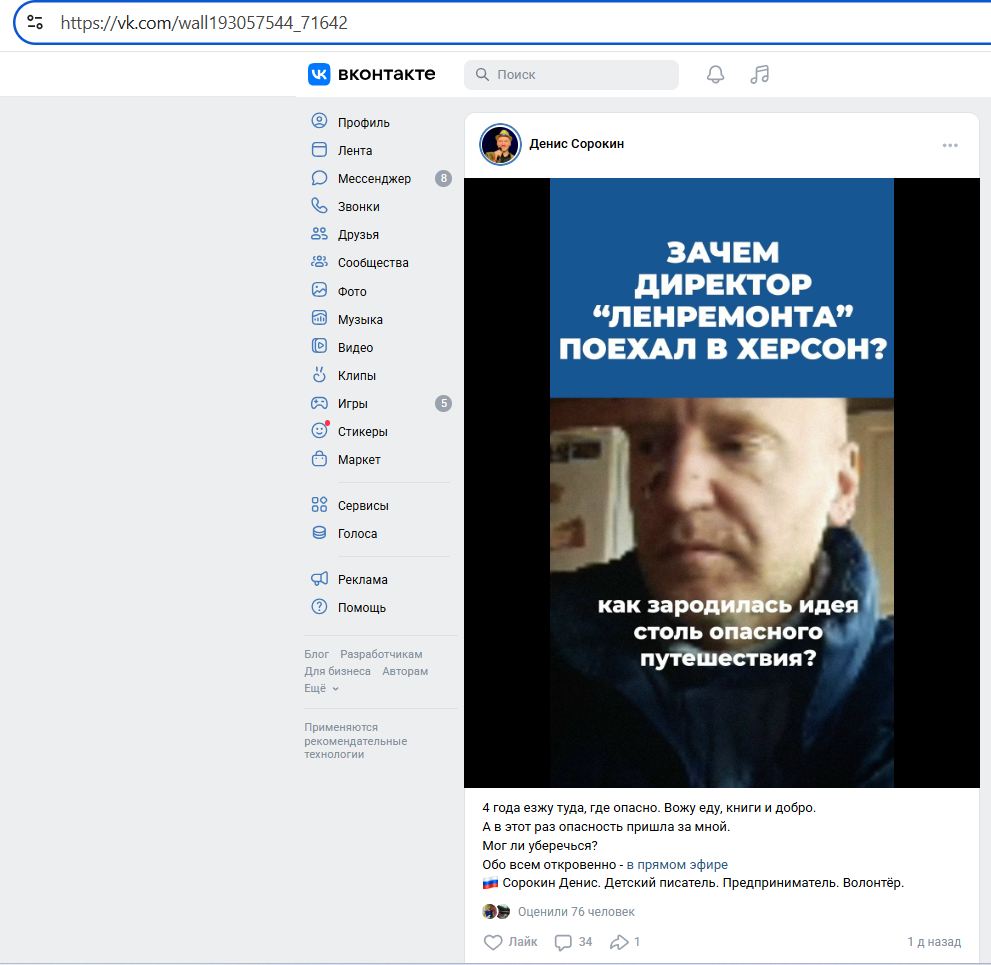
Task: Open the music player icon in the header
Action: pos(759,74)
